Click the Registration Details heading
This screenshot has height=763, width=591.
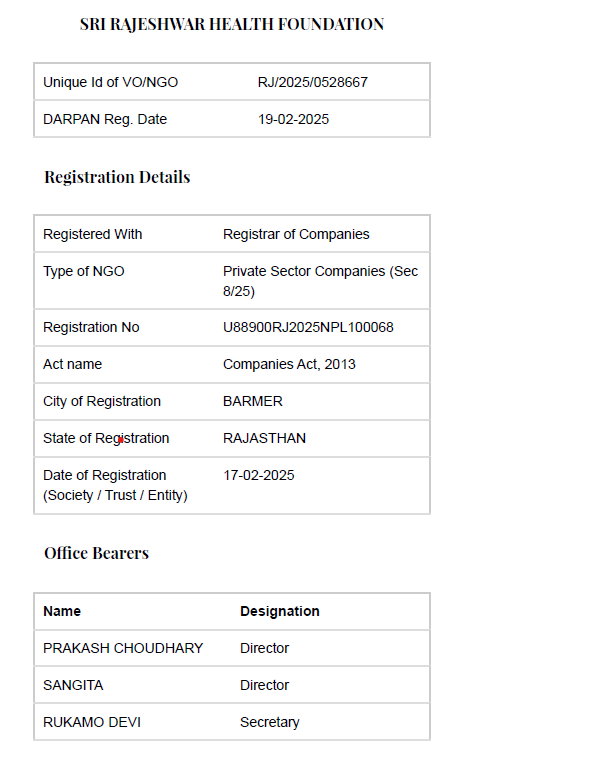pyautogui.click(x=117, y=177)
